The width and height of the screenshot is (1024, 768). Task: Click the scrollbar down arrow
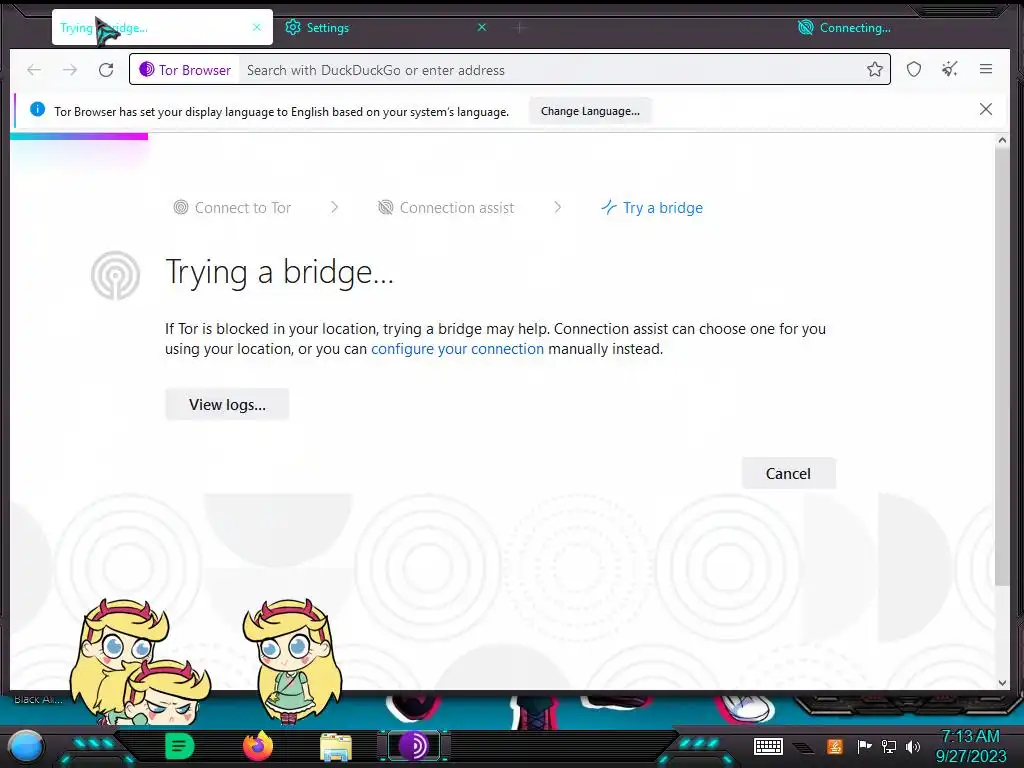point(1002,683)
